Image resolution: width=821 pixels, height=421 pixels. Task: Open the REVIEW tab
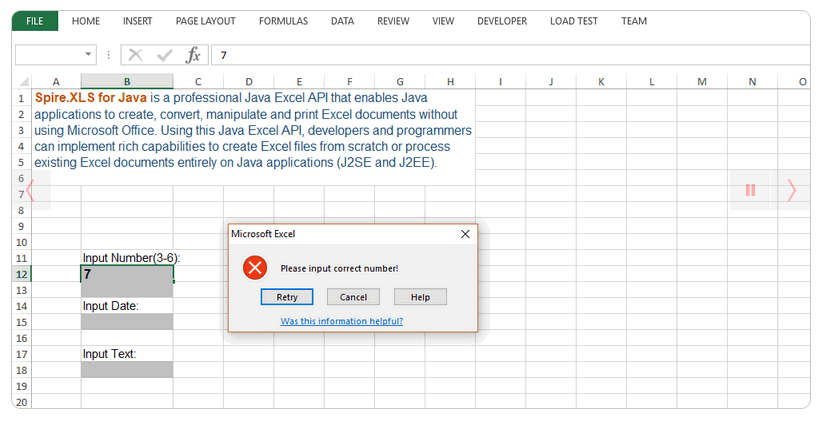pos(393,21)
